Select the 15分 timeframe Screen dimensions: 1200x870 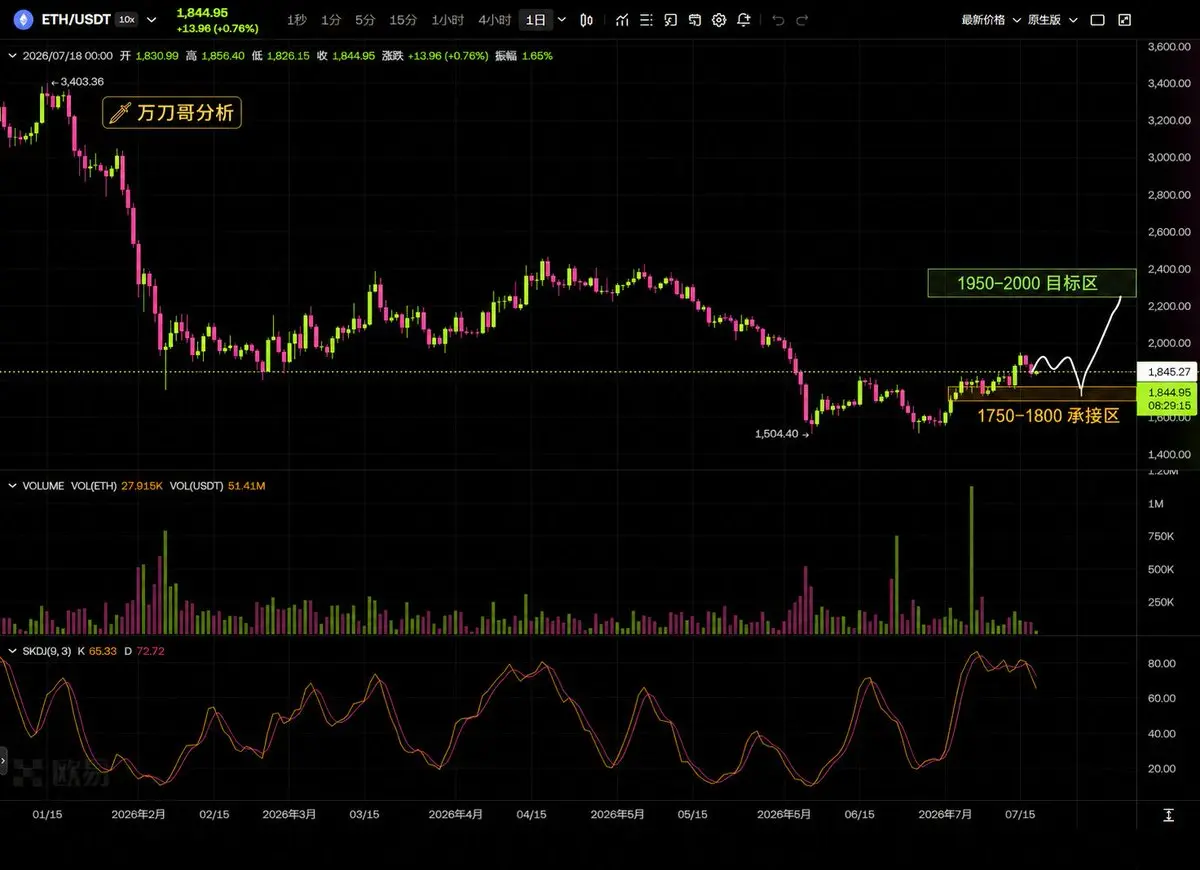[x=403, y=20]
